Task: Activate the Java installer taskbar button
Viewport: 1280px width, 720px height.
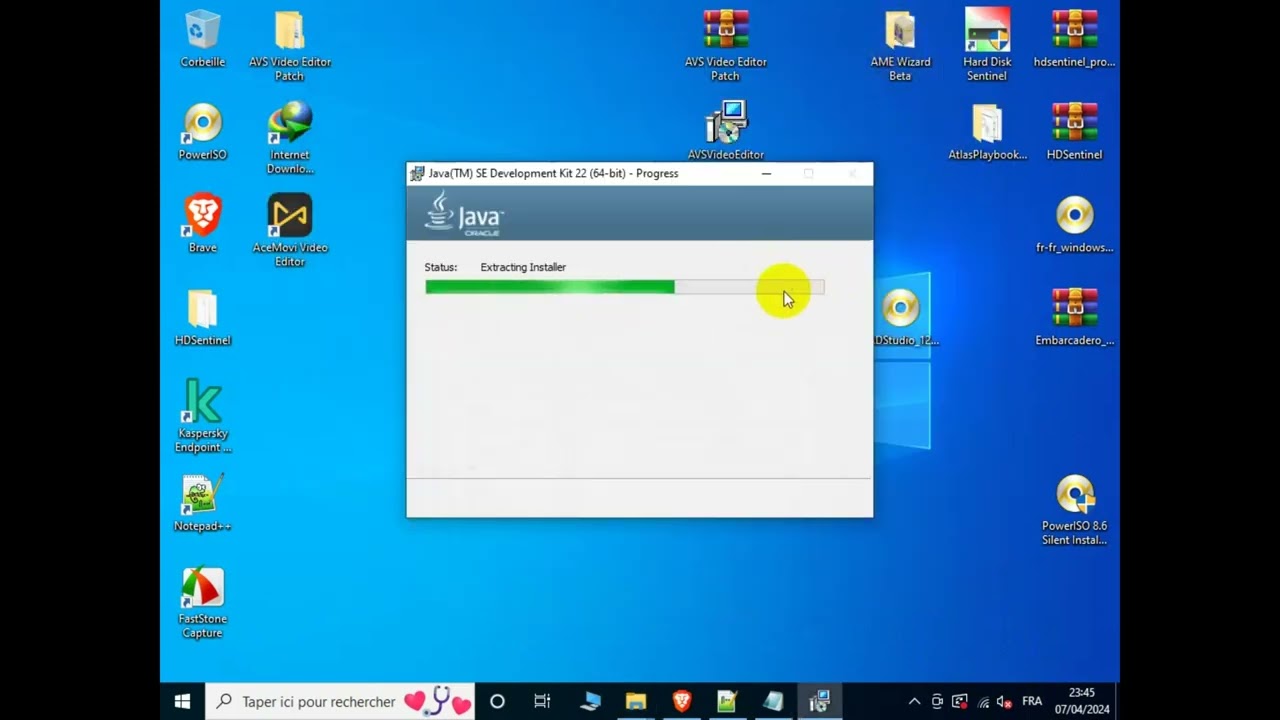Action: click(820, 701)
